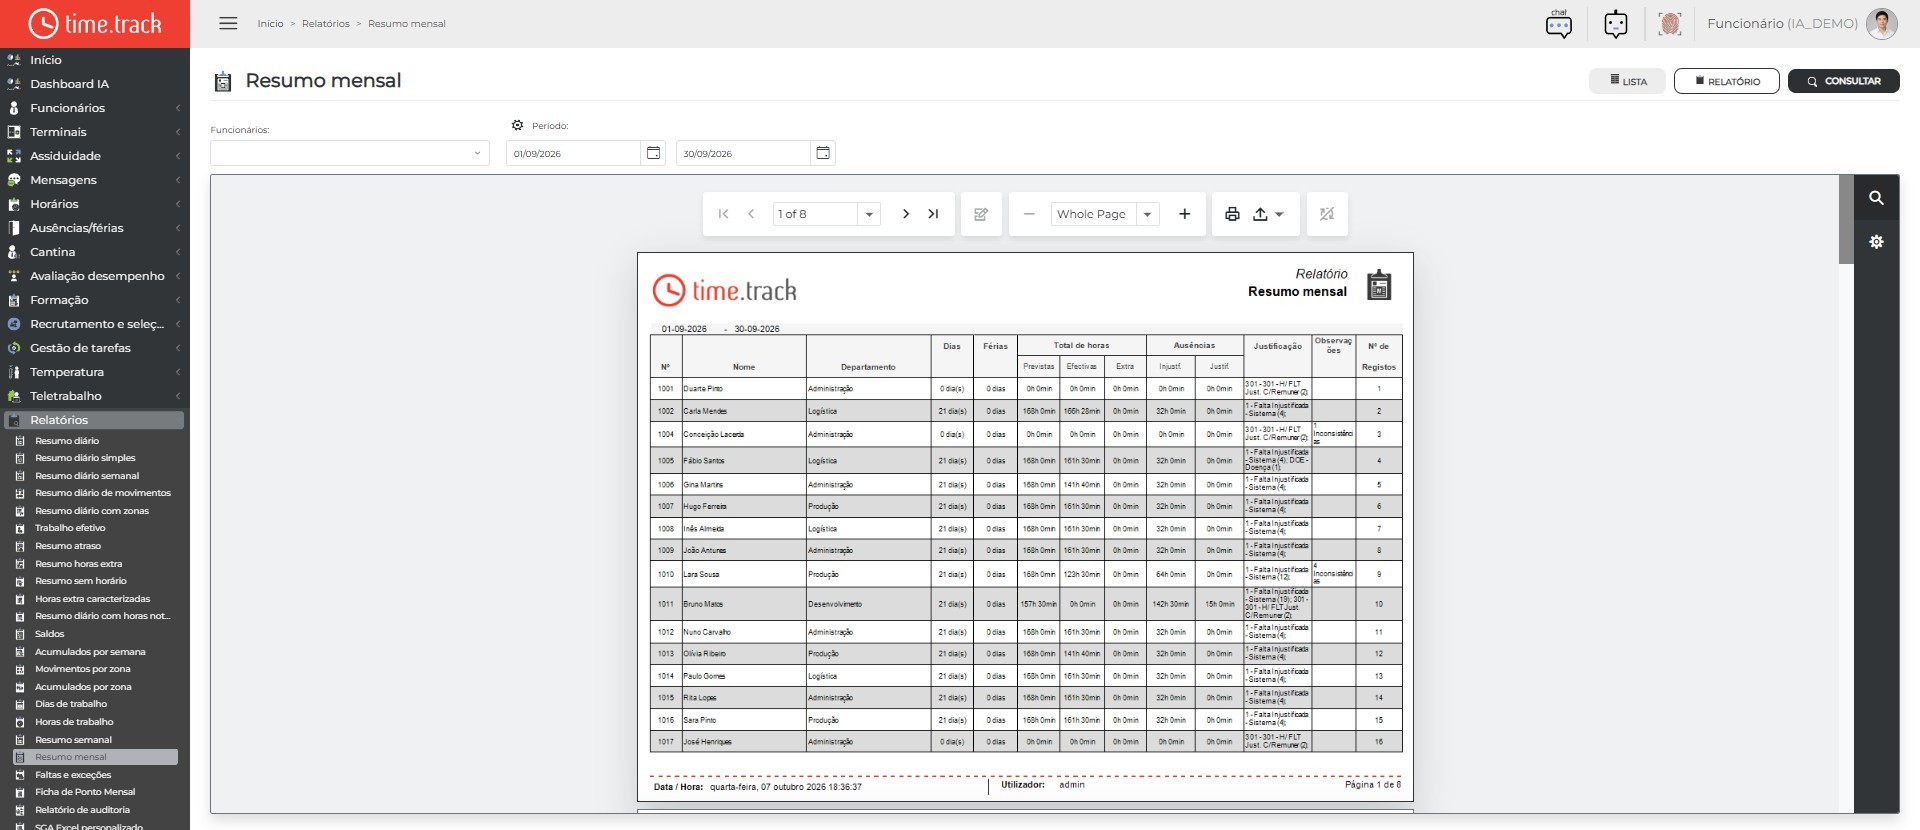Zoom in the report with plus

1185,214
